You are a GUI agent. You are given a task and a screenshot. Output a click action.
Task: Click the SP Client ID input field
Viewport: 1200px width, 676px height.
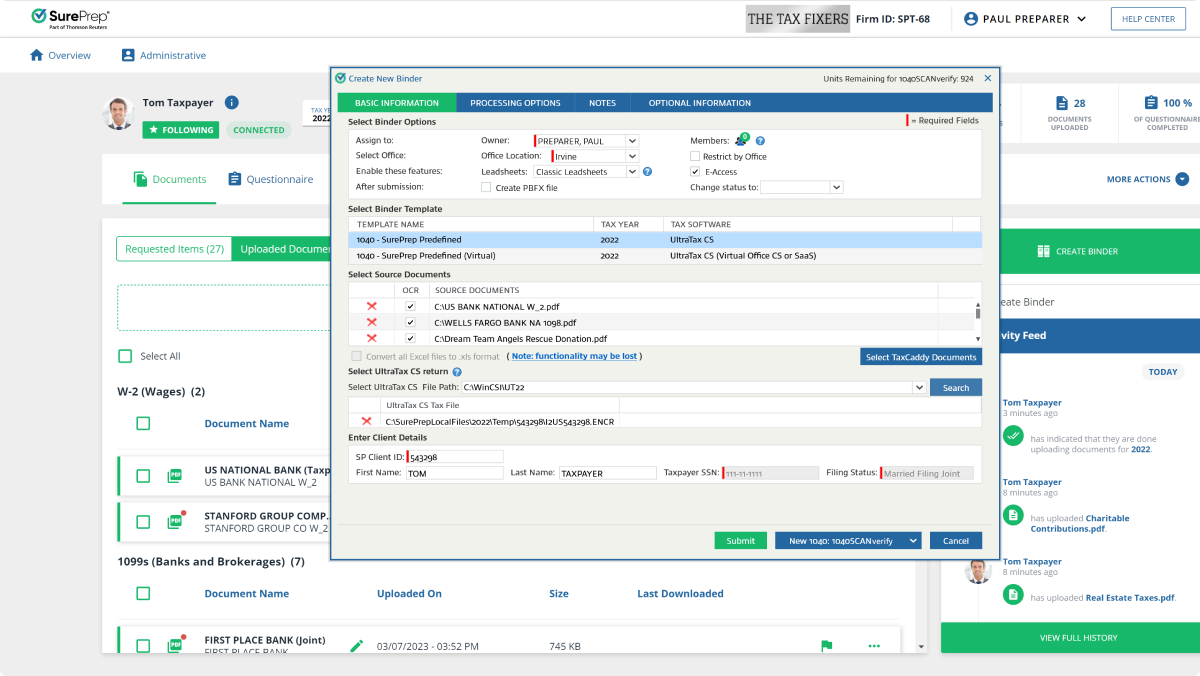(456, 457)
